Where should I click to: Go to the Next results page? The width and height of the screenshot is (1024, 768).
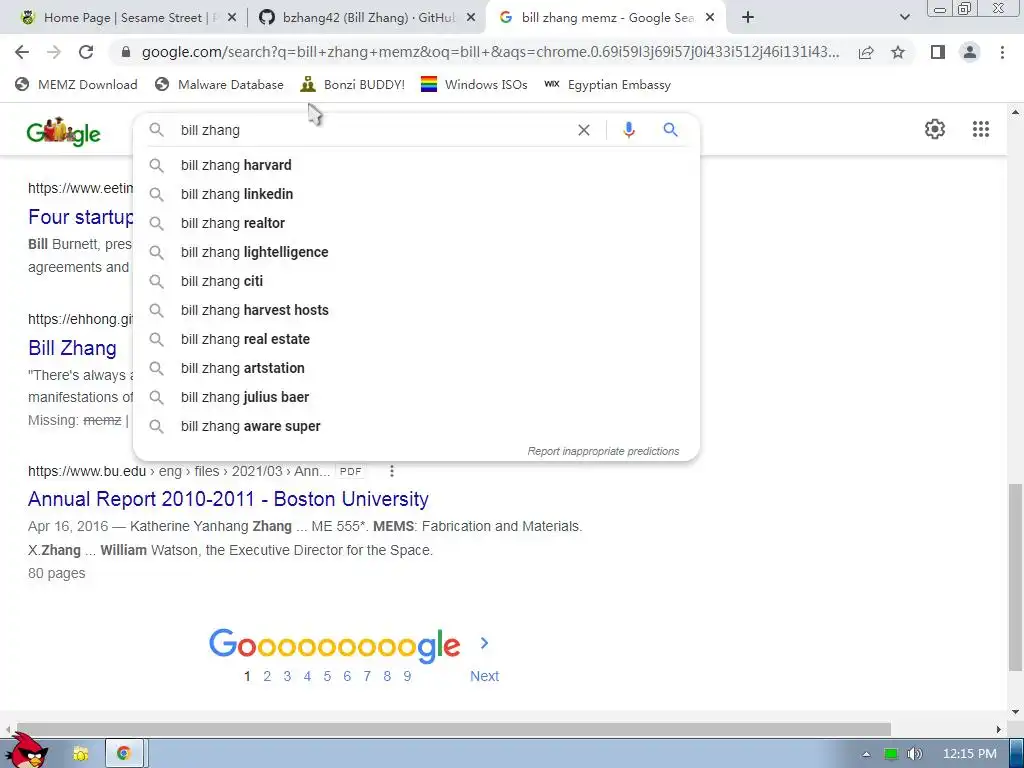coord(484,676)
